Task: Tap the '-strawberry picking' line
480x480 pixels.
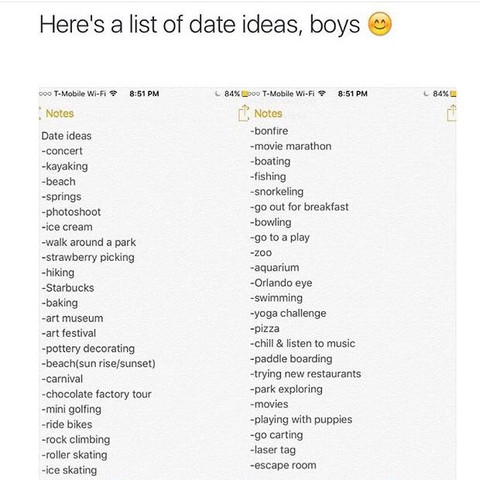Action: tap(88, 257)
